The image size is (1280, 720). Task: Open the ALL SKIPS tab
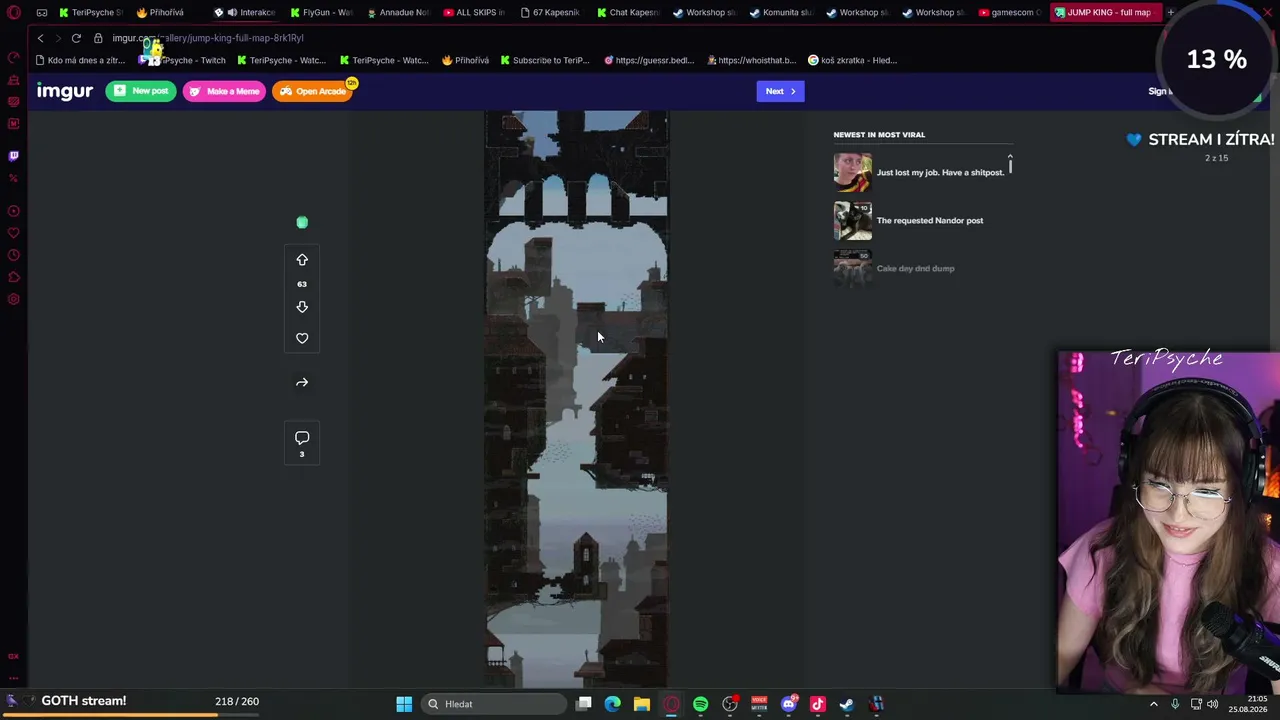point(473,13)
